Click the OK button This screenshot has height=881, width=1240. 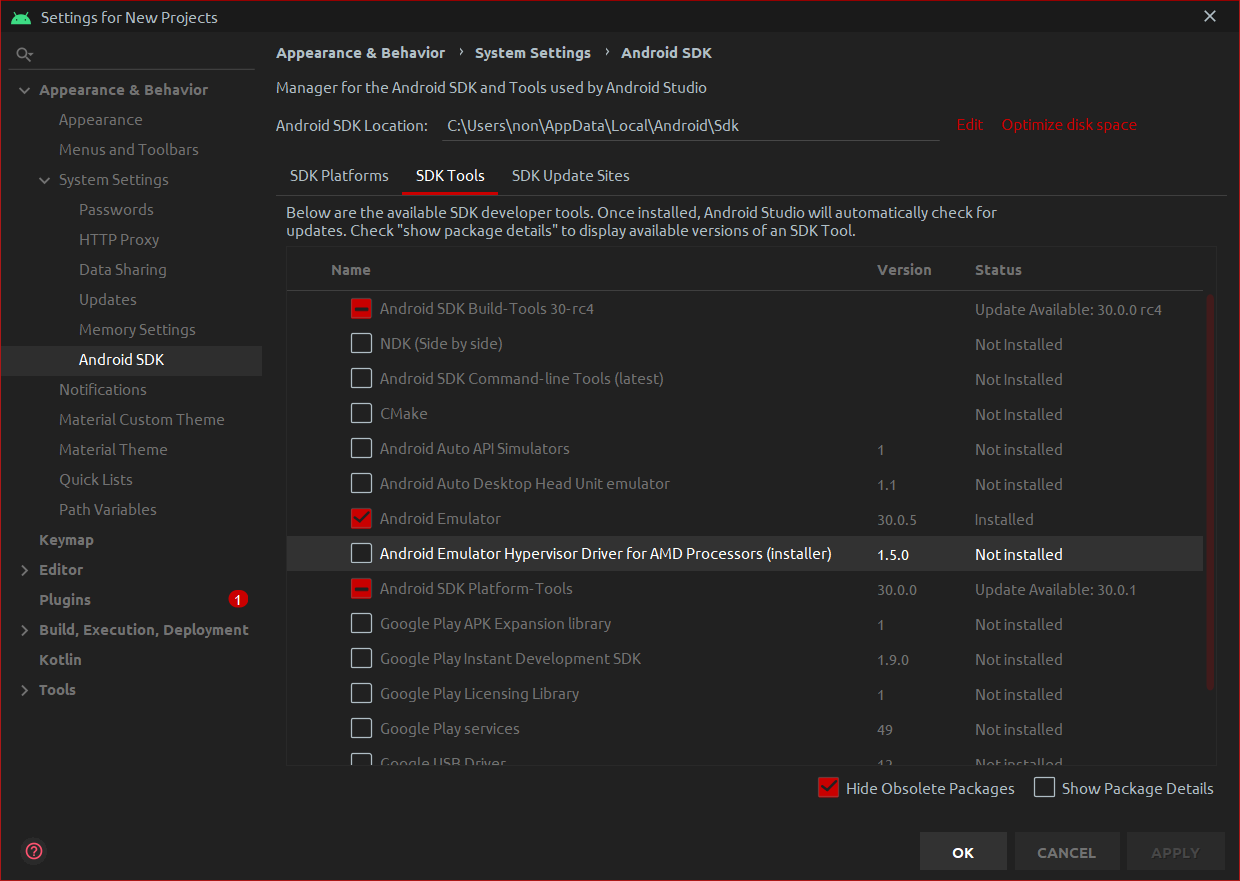coord(963,852)
